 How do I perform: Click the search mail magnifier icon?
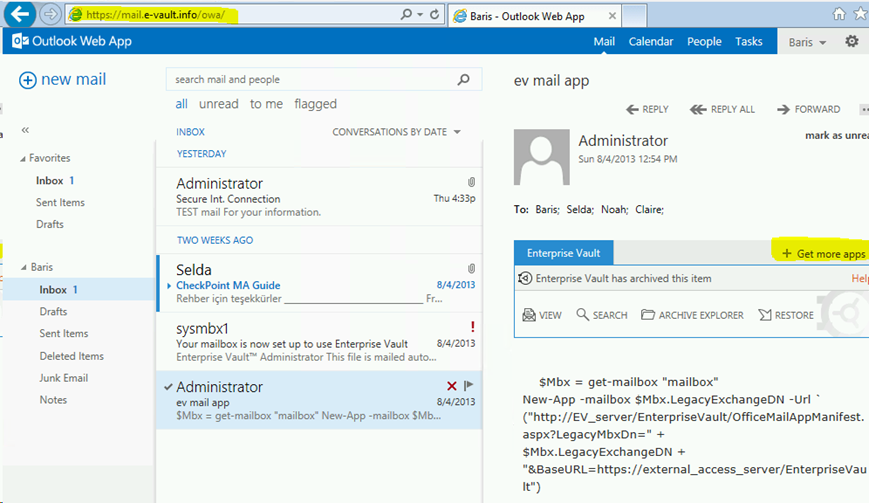[x=464, y=80]
